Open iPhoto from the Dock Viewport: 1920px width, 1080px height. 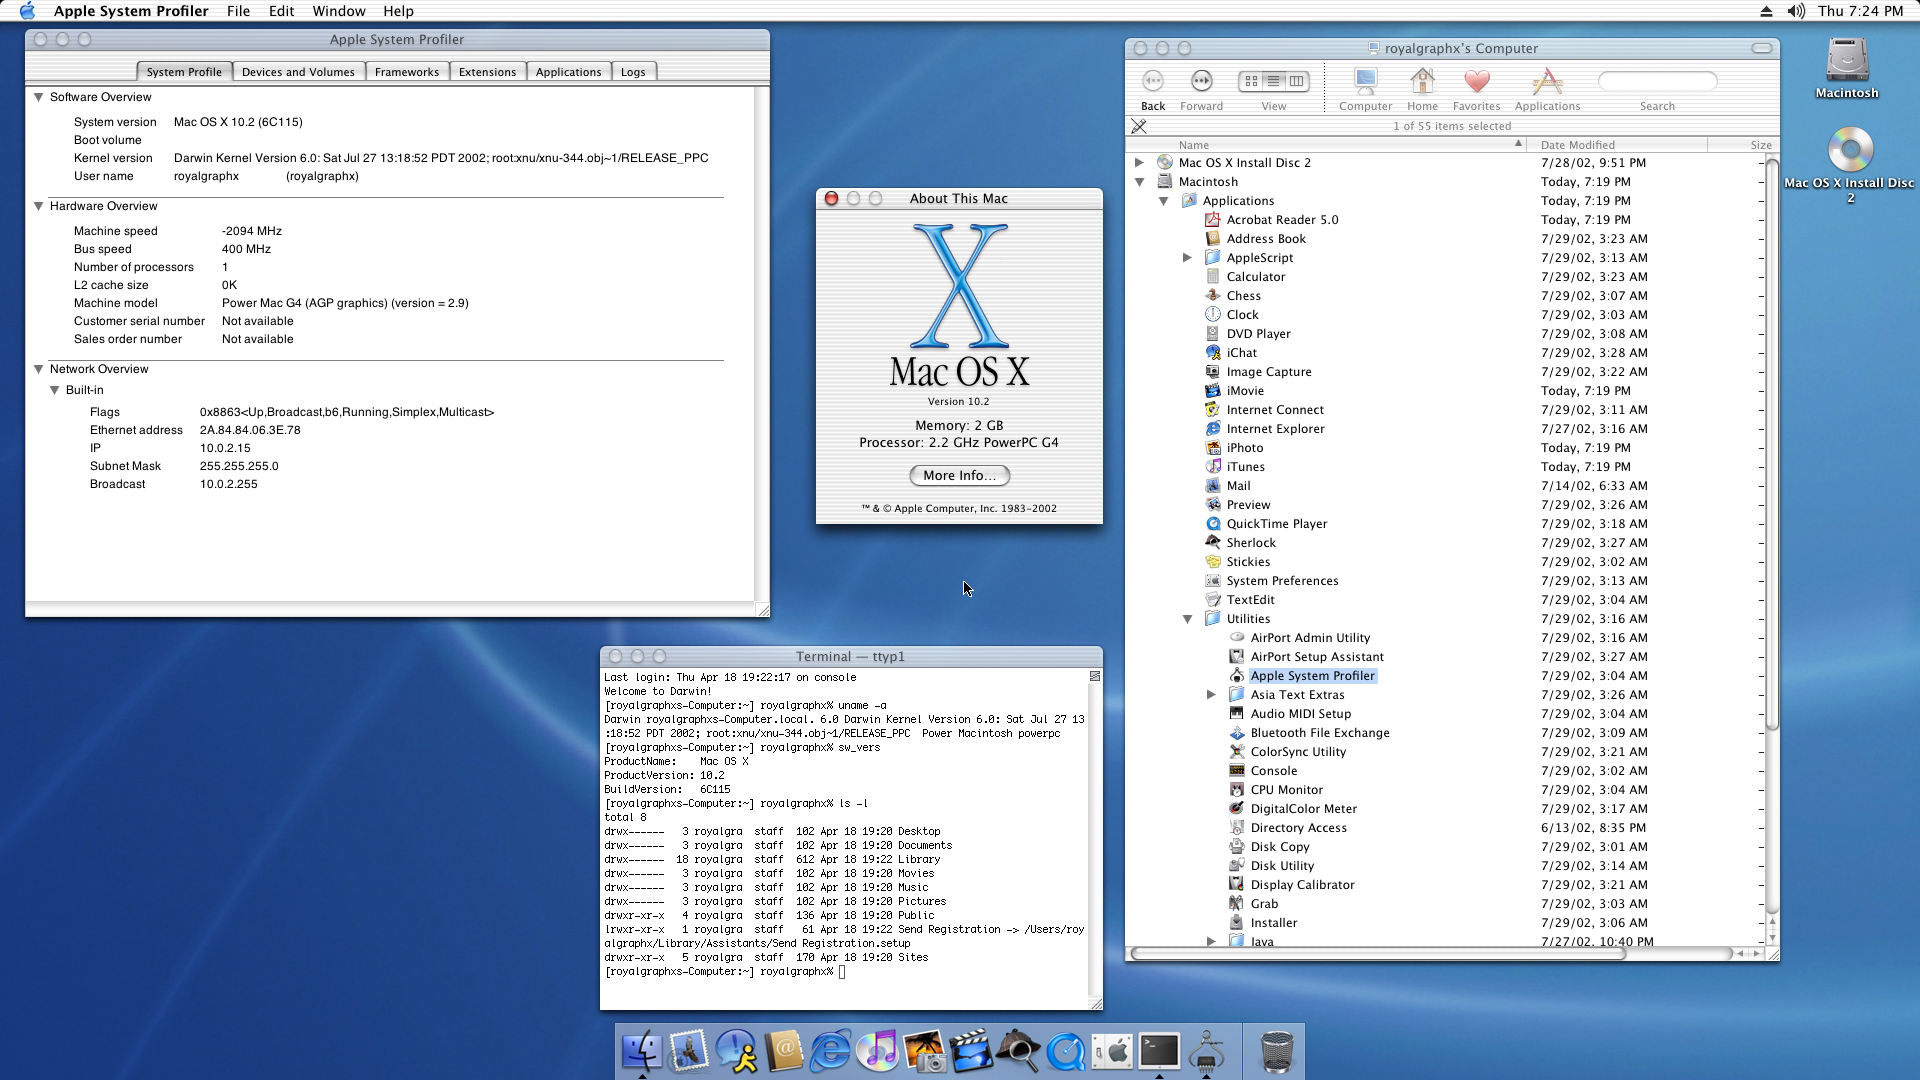925,1052
